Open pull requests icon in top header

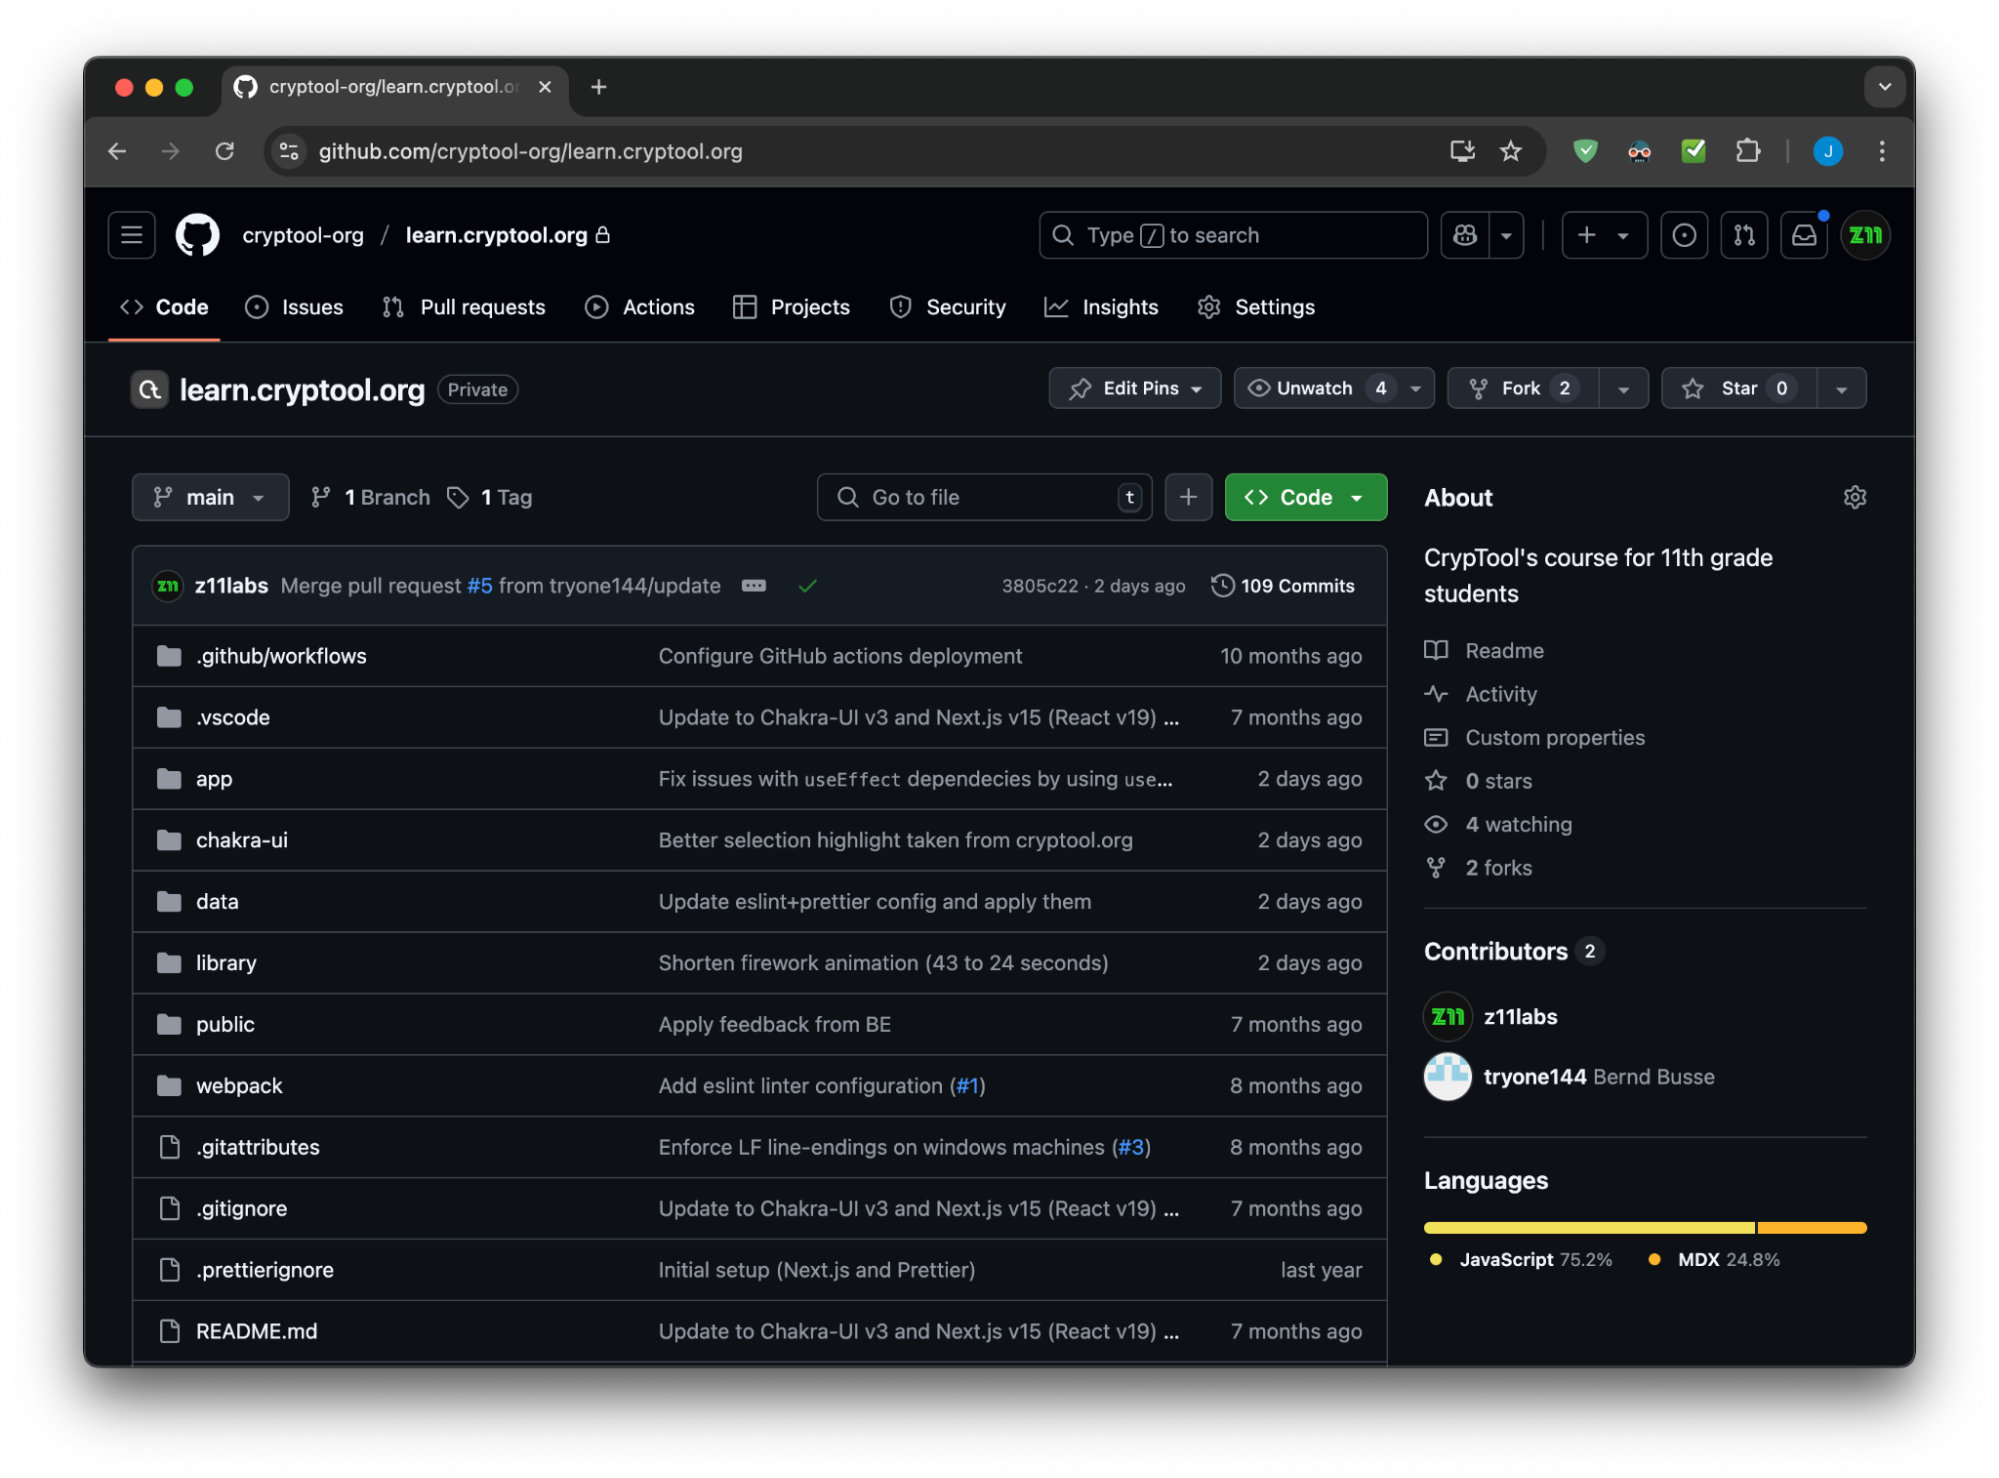(1743, 235)
